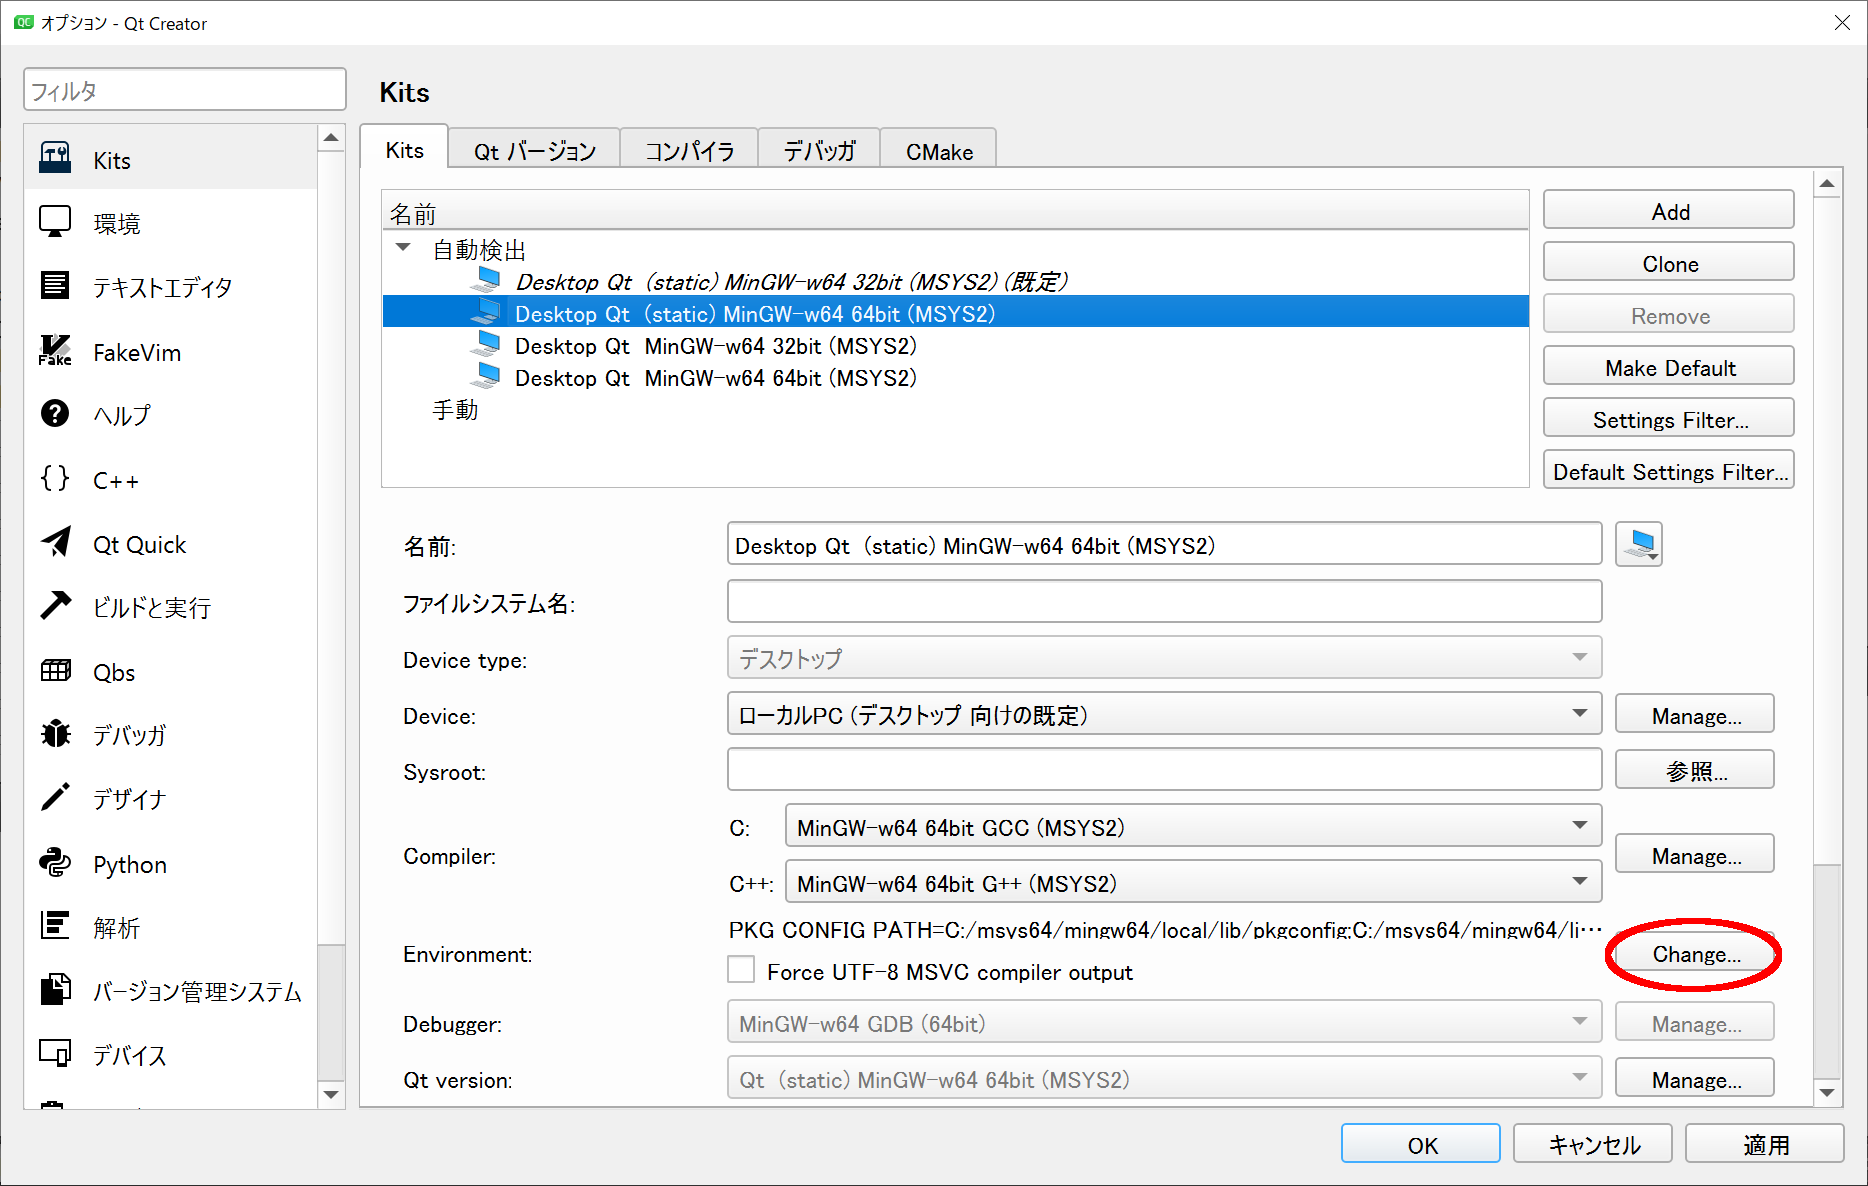Open Default Settings Filter... dialog

[x=1669, y=471]
